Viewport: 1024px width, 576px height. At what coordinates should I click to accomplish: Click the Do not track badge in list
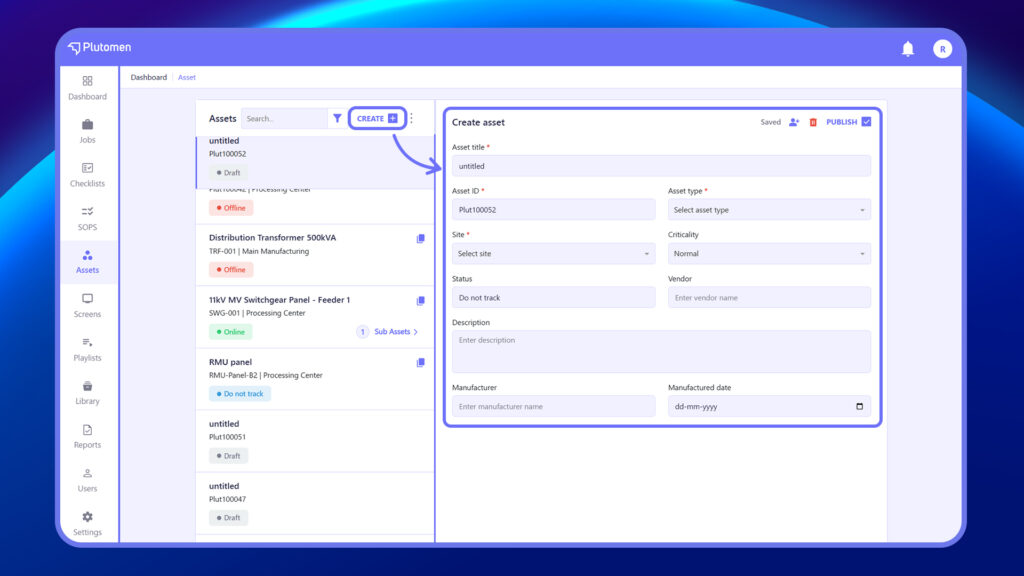240,394
